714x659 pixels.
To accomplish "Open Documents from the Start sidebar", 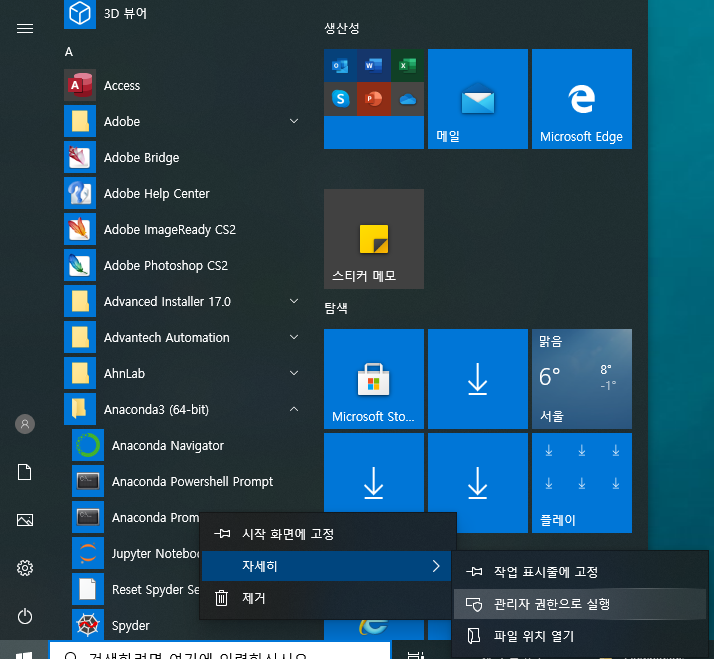I will (x=25, y=472).
